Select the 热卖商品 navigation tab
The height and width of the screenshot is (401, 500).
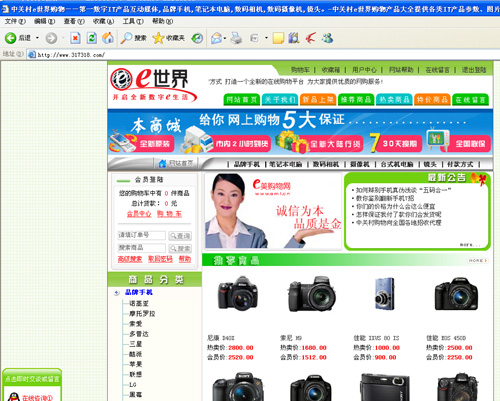tap(394, 99)
